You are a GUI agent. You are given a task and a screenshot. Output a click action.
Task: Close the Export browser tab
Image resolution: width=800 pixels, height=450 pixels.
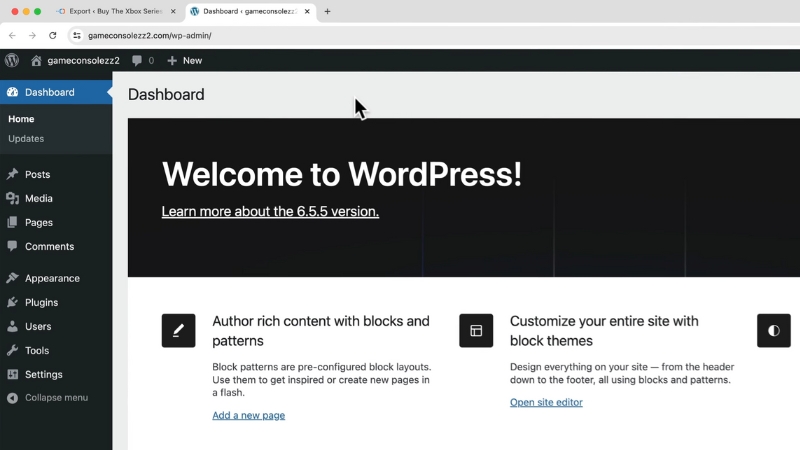point(173,11)
